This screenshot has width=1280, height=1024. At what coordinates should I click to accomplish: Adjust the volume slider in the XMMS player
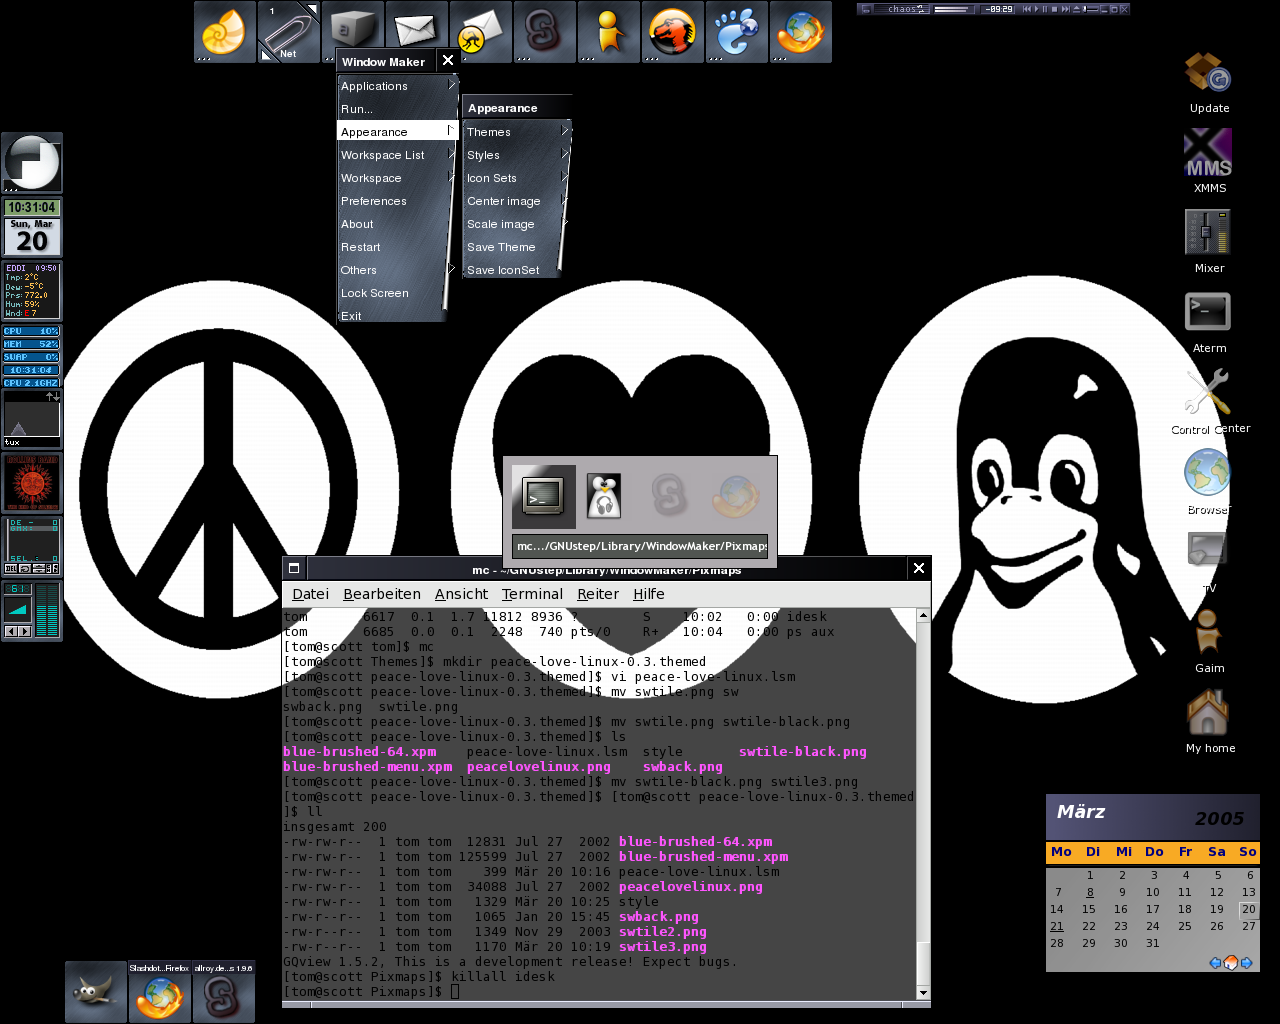1092,9
